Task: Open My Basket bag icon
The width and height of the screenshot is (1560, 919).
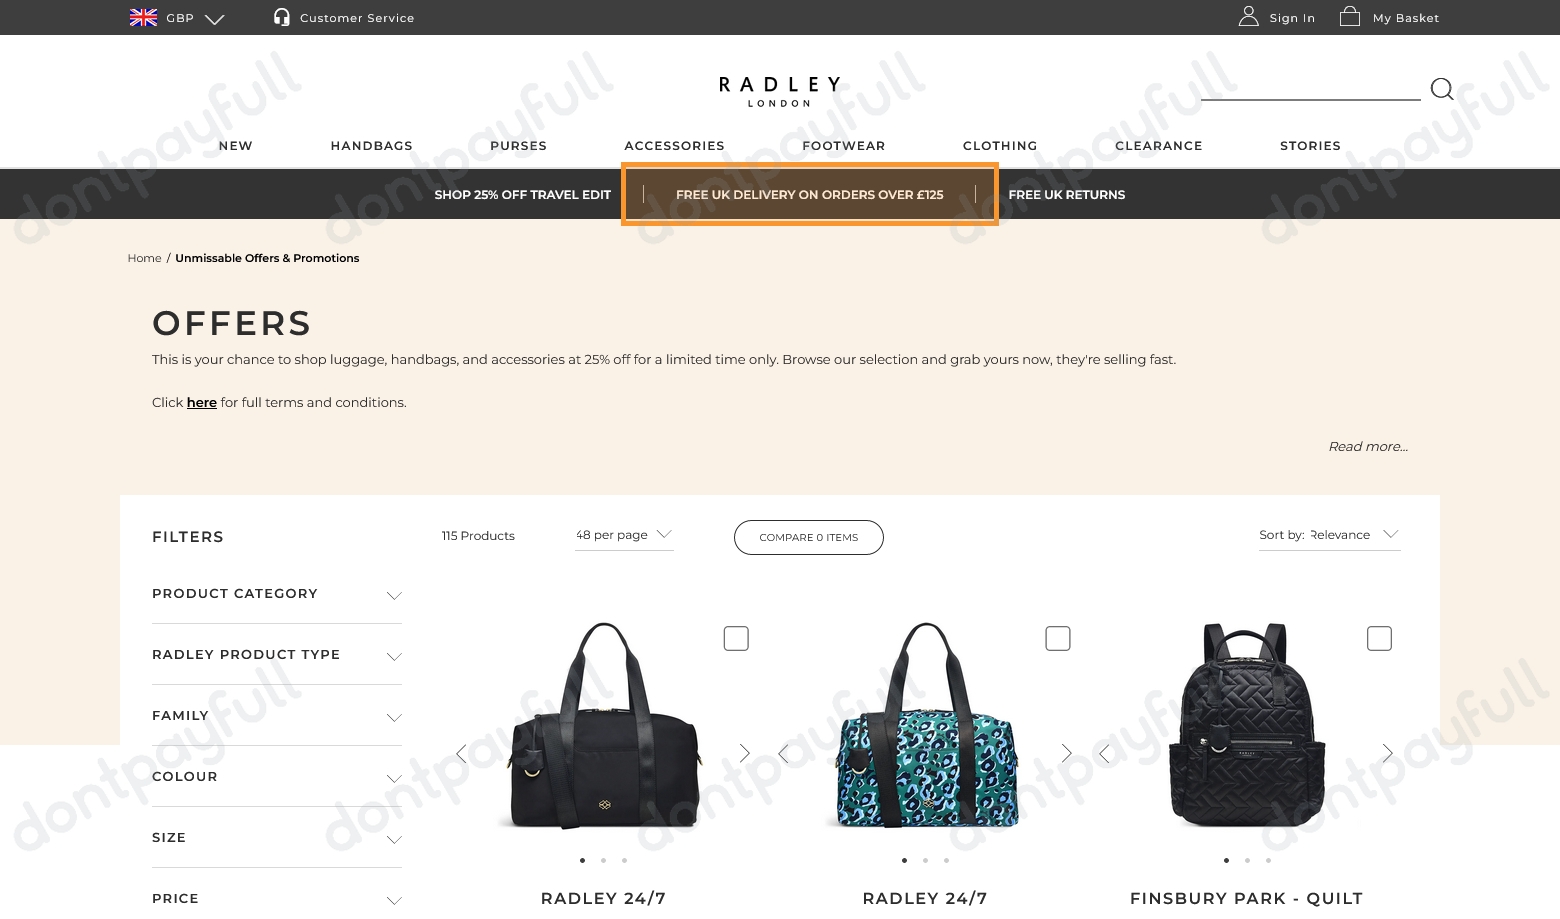Action: coord(1350,16)
